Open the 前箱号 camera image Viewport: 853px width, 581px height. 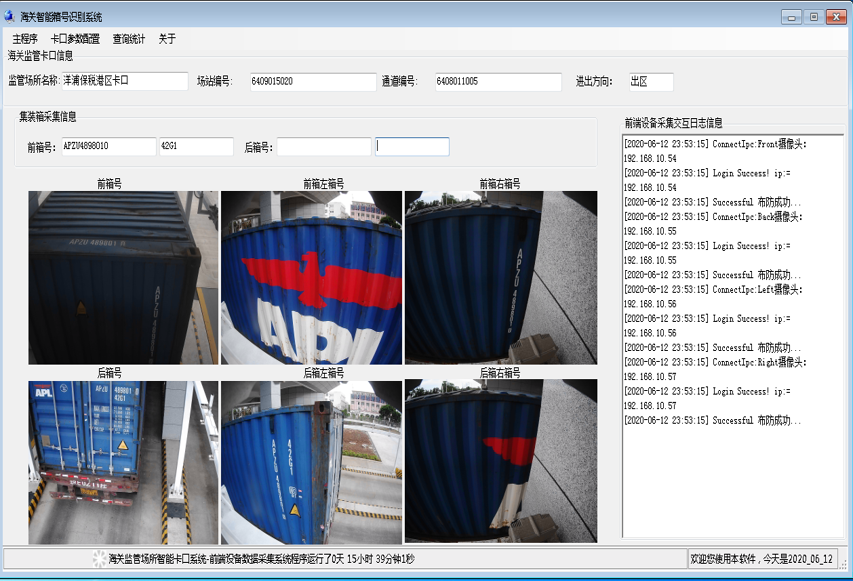123,277
